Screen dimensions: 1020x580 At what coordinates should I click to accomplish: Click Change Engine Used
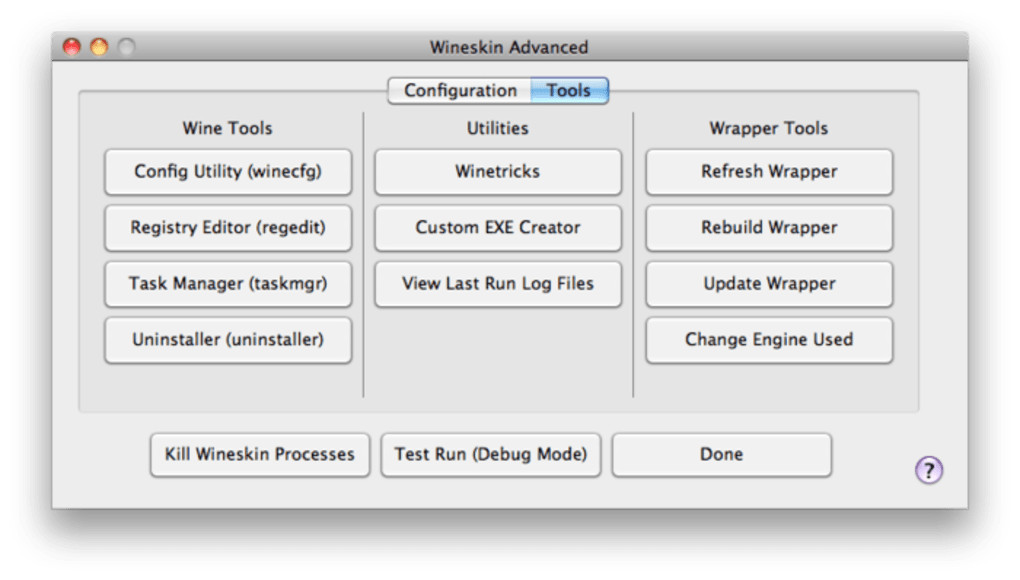[x=769, y=340]
